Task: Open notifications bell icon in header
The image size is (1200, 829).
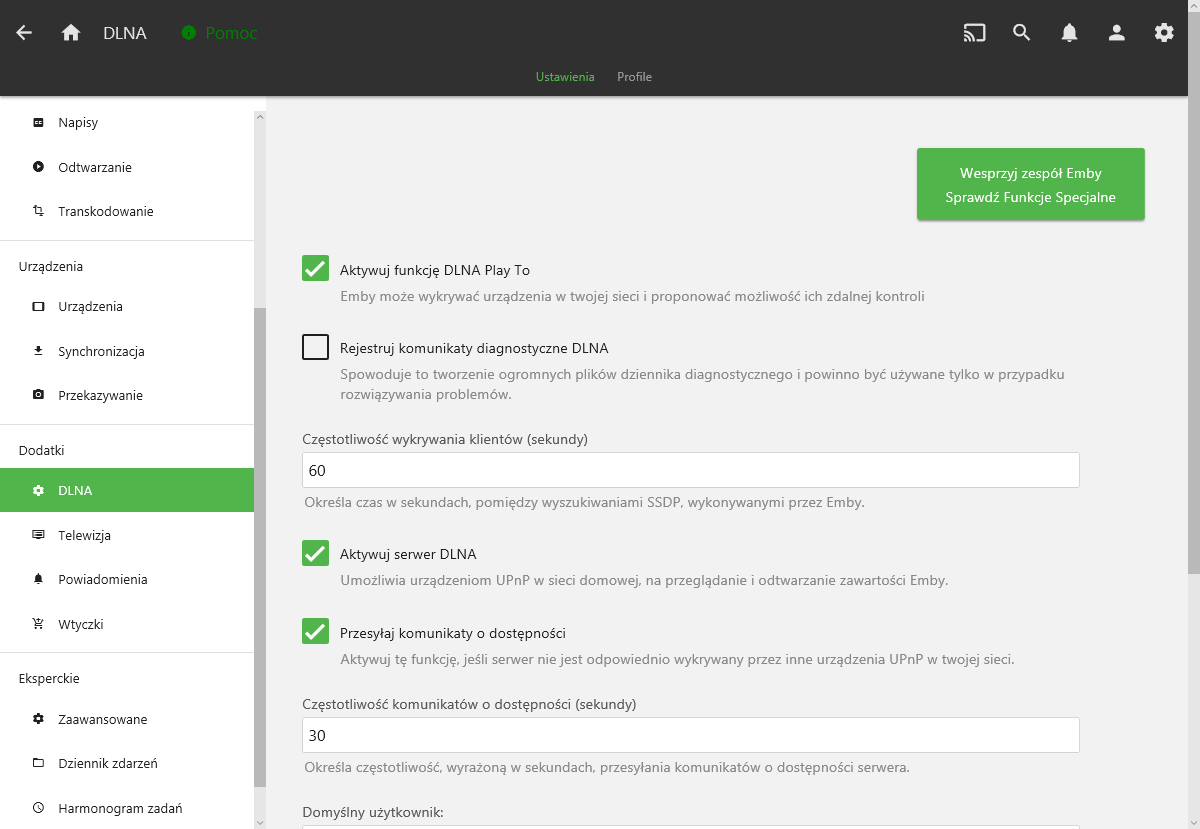Action: [x=1069, y=33]
